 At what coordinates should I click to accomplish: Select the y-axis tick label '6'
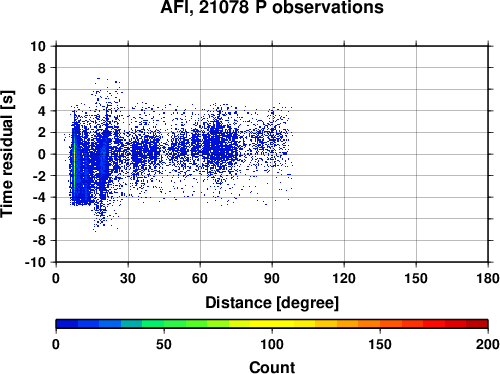pos(42,89)
